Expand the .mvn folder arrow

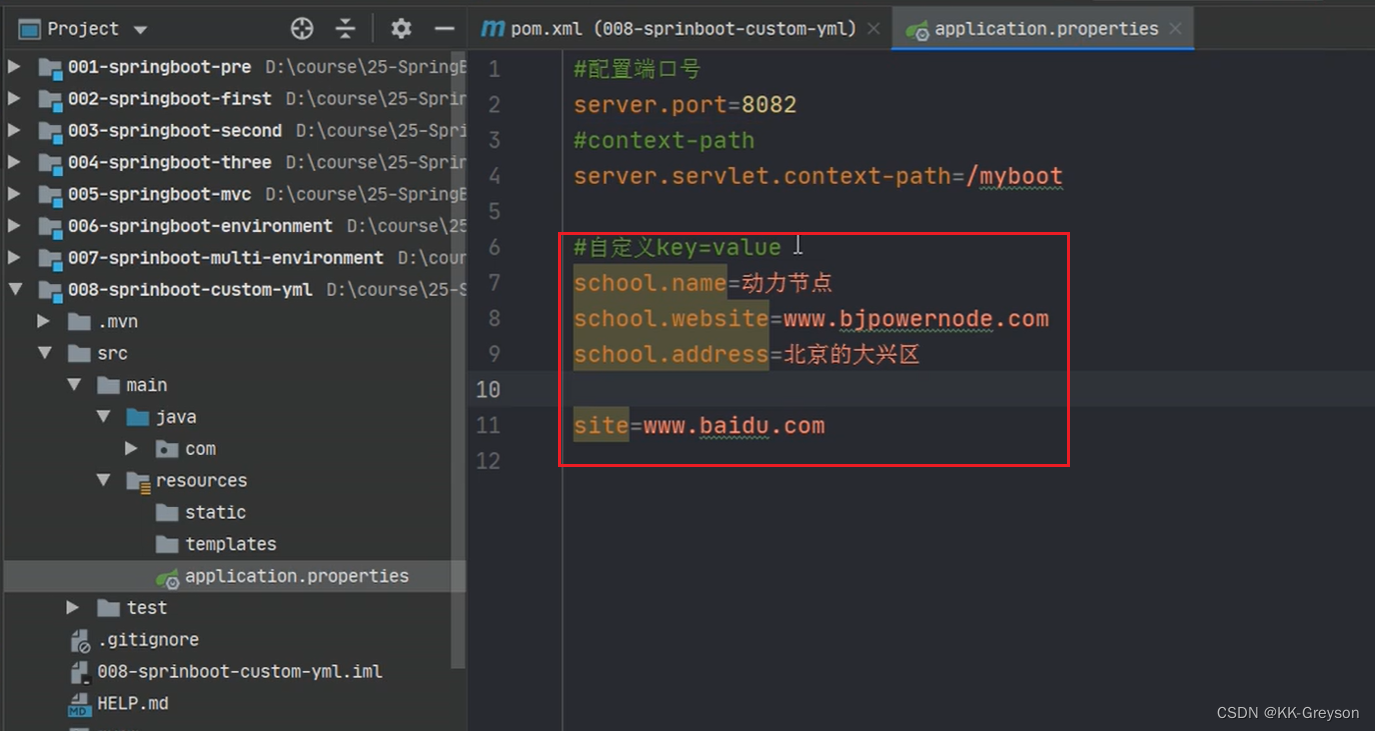[x=43, y=322]
